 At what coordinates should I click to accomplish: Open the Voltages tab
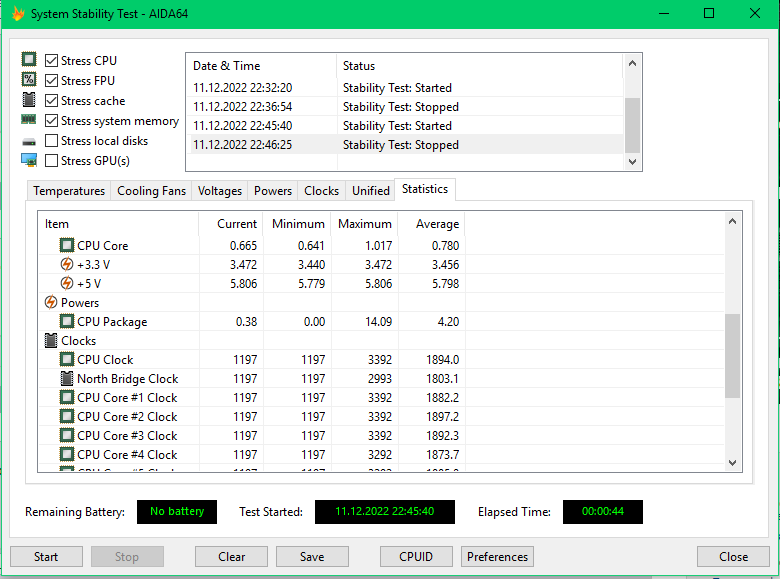pyautogui.click(x=219, y=191)
